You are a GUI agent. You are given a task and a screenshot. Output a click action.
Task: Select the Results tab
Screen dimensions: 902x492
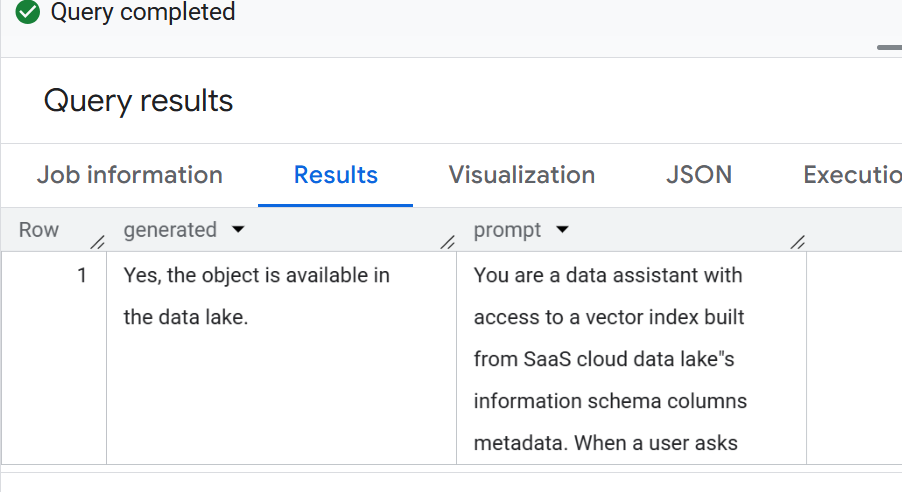coord(335,175)
